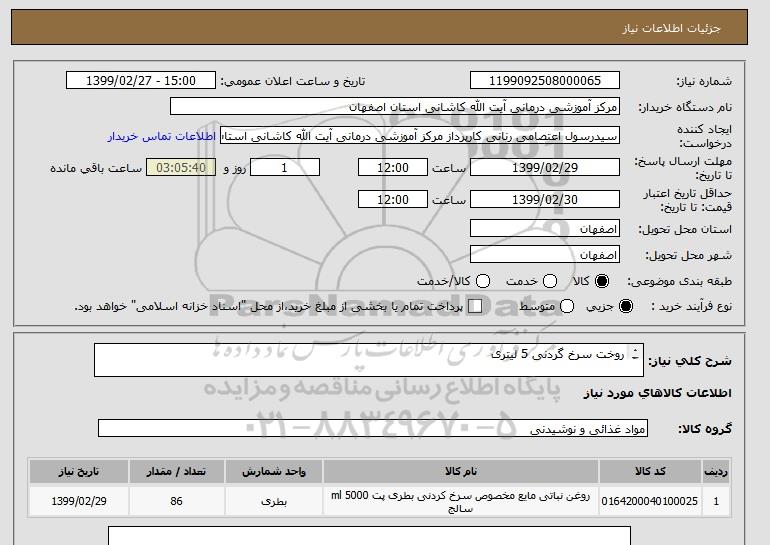Click the response deadline date 1399/02/29 field
Viewport: 770px width, 545px height.
pos(545,167)
